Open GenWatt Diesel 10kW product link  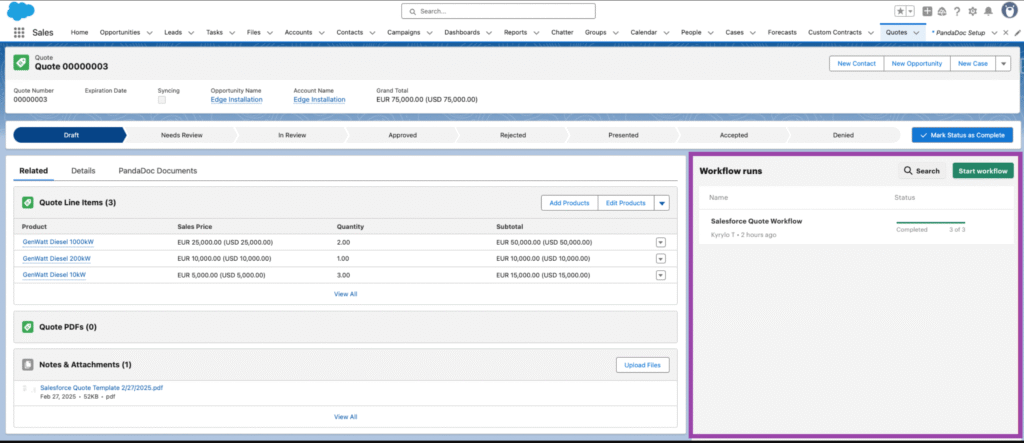pos(54,275)
